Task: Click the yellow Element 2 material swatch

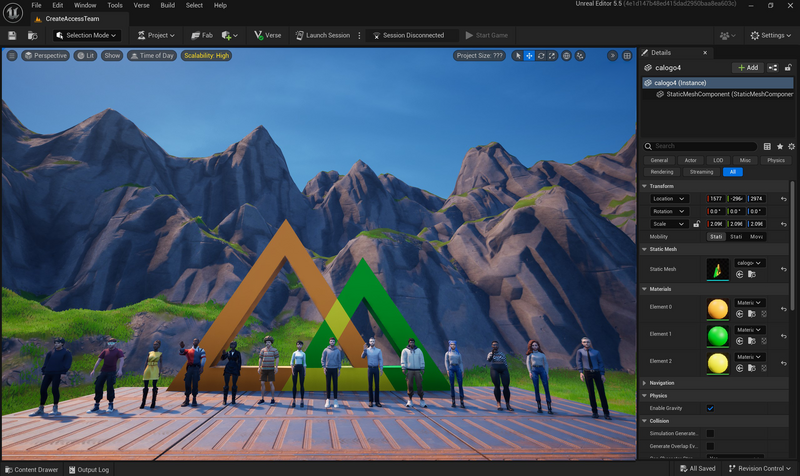Action: (717, 363)
